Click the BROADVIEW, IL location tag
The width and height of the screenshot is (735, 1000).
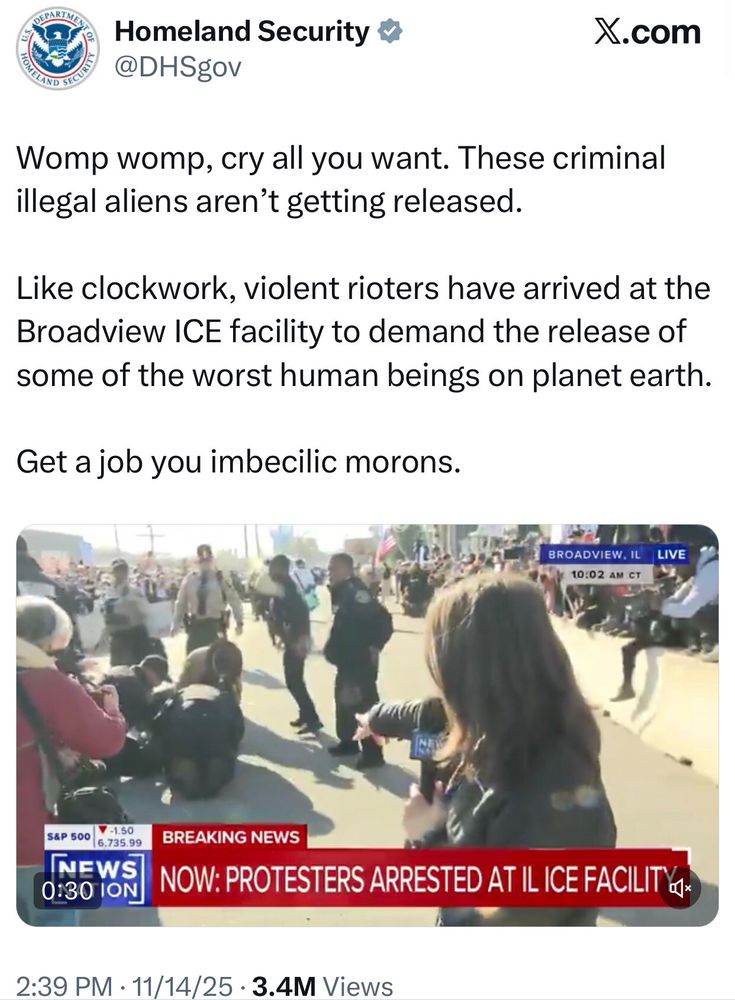click(594, 554)
